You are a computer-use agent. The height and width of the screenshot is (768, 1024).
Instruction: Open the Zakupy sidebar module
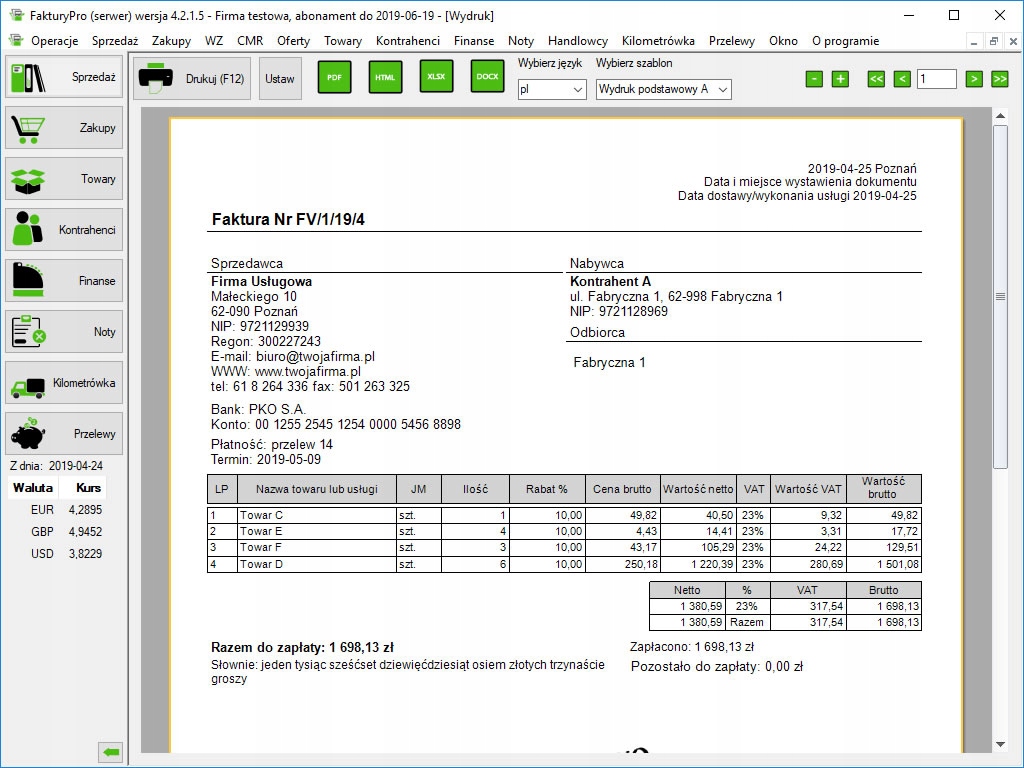click(x=64, y=128)
